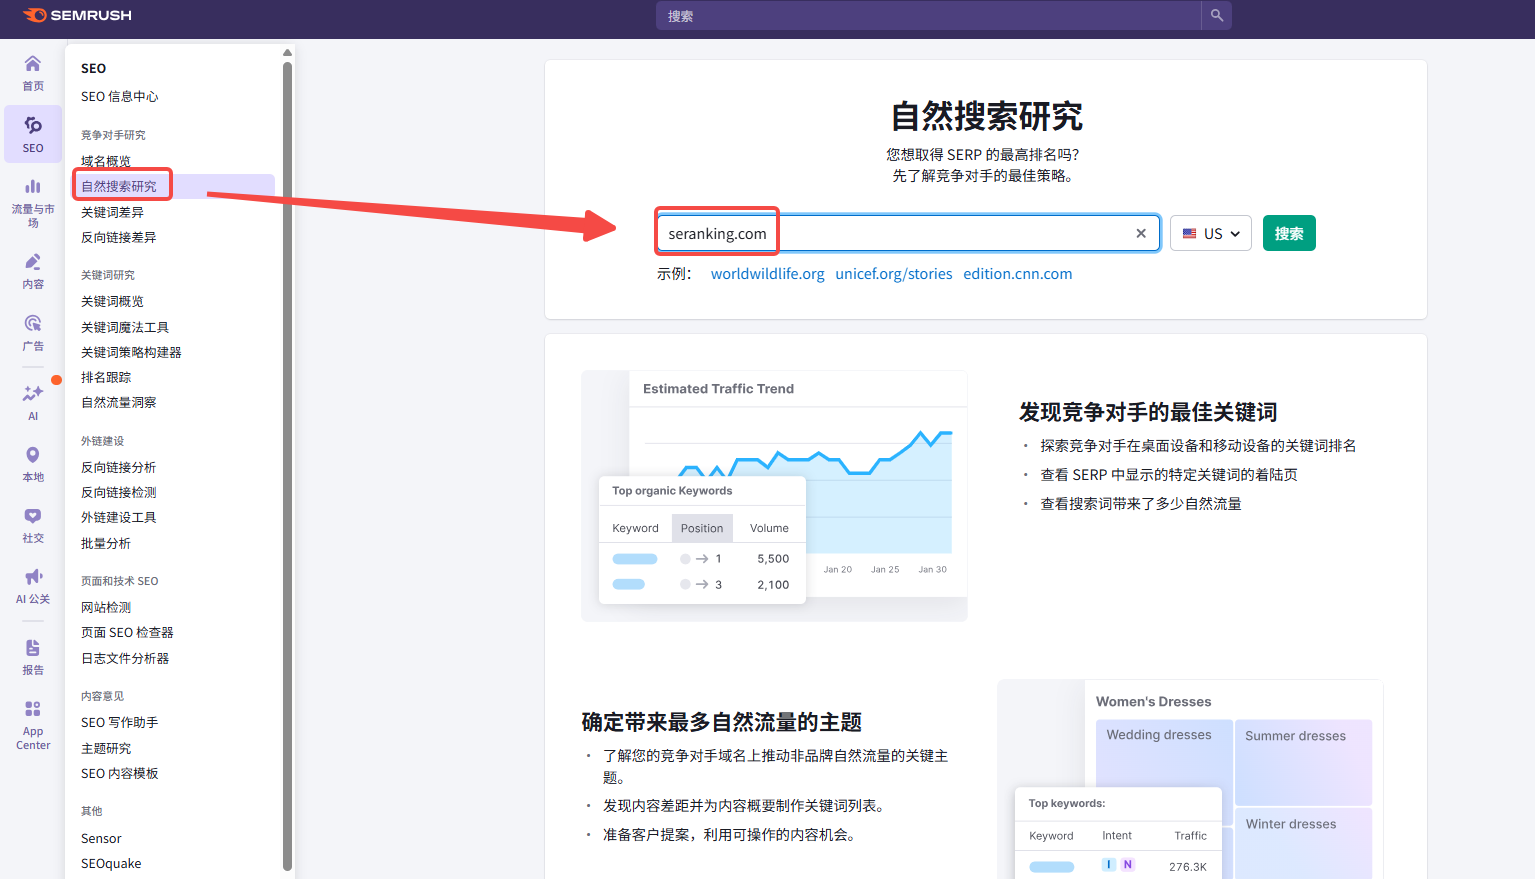Open the 广告 sidebar icon
The height and width of the screenshot is (879, 1535).
[33, 332]
